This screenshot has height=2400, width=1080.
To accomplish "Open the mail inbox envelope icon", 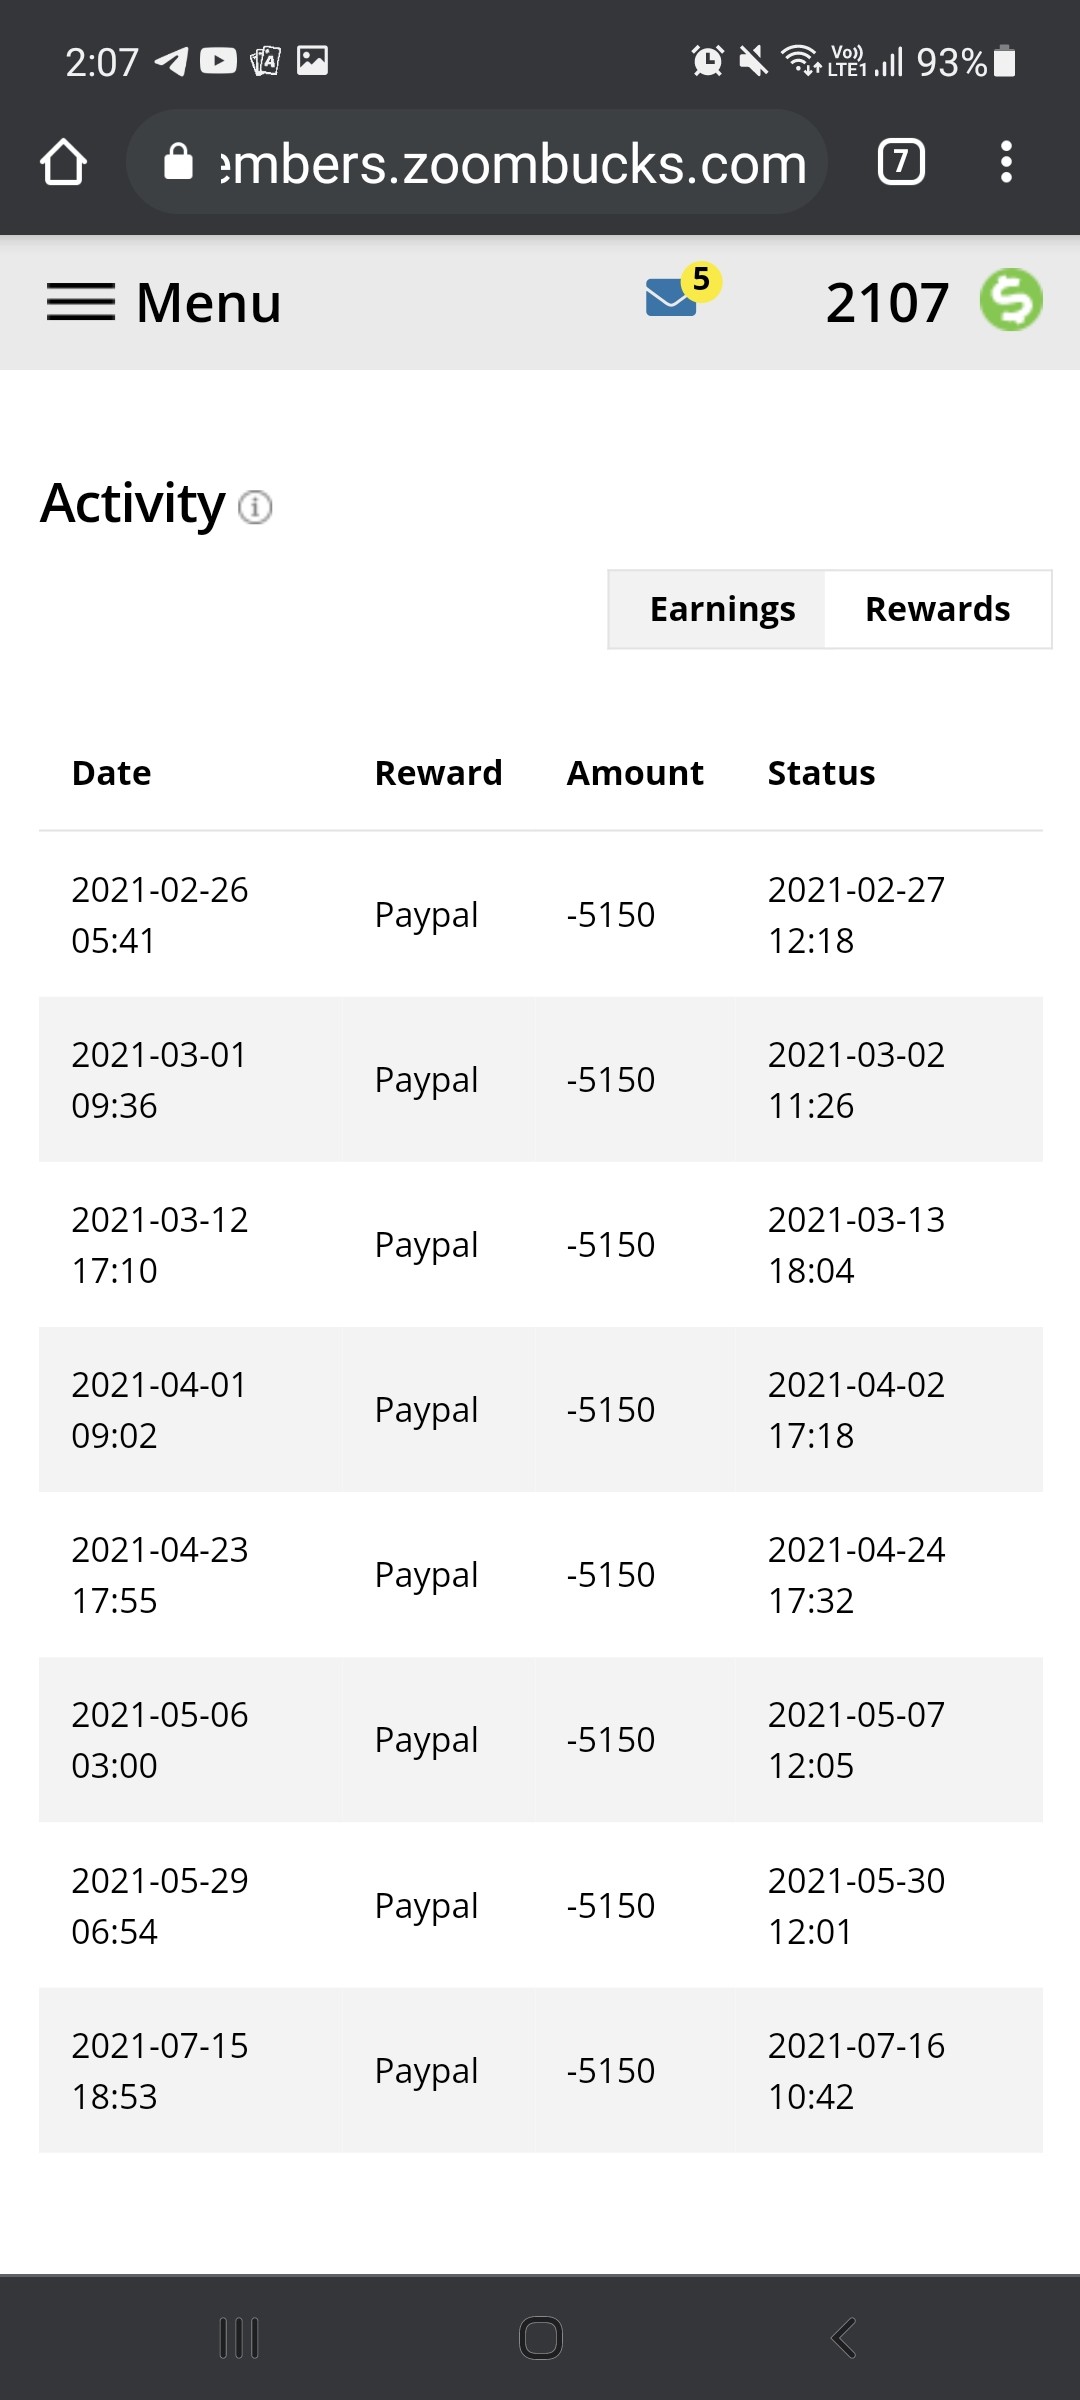I will click(670, 297).
